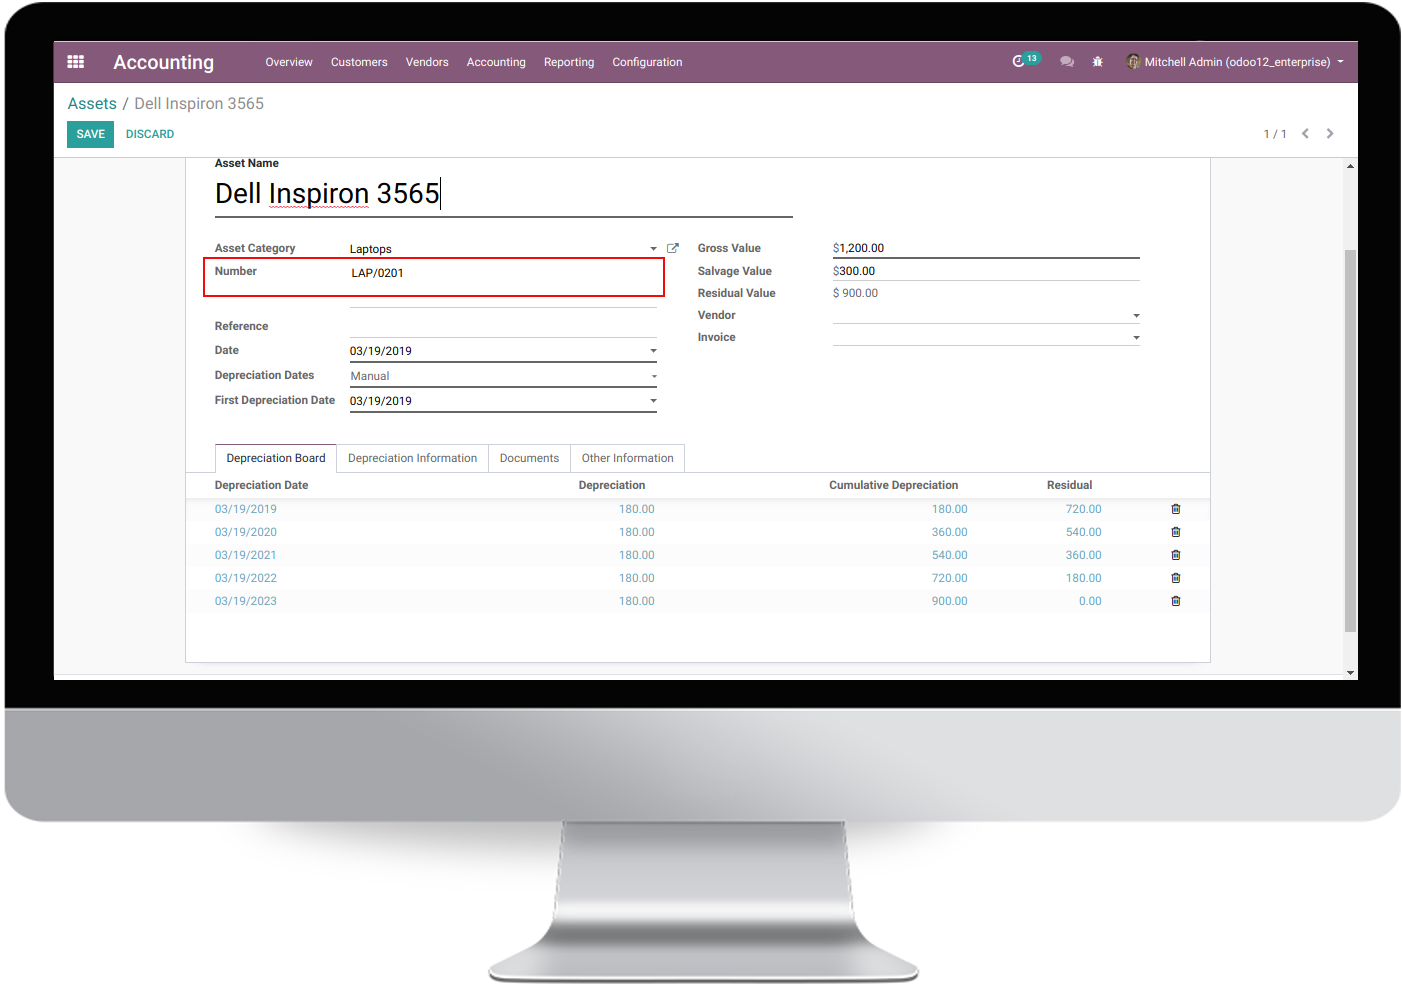The image size is (1402, 986).
Task: Click the scrollbar up arrow
Action: click(1350, 166)
